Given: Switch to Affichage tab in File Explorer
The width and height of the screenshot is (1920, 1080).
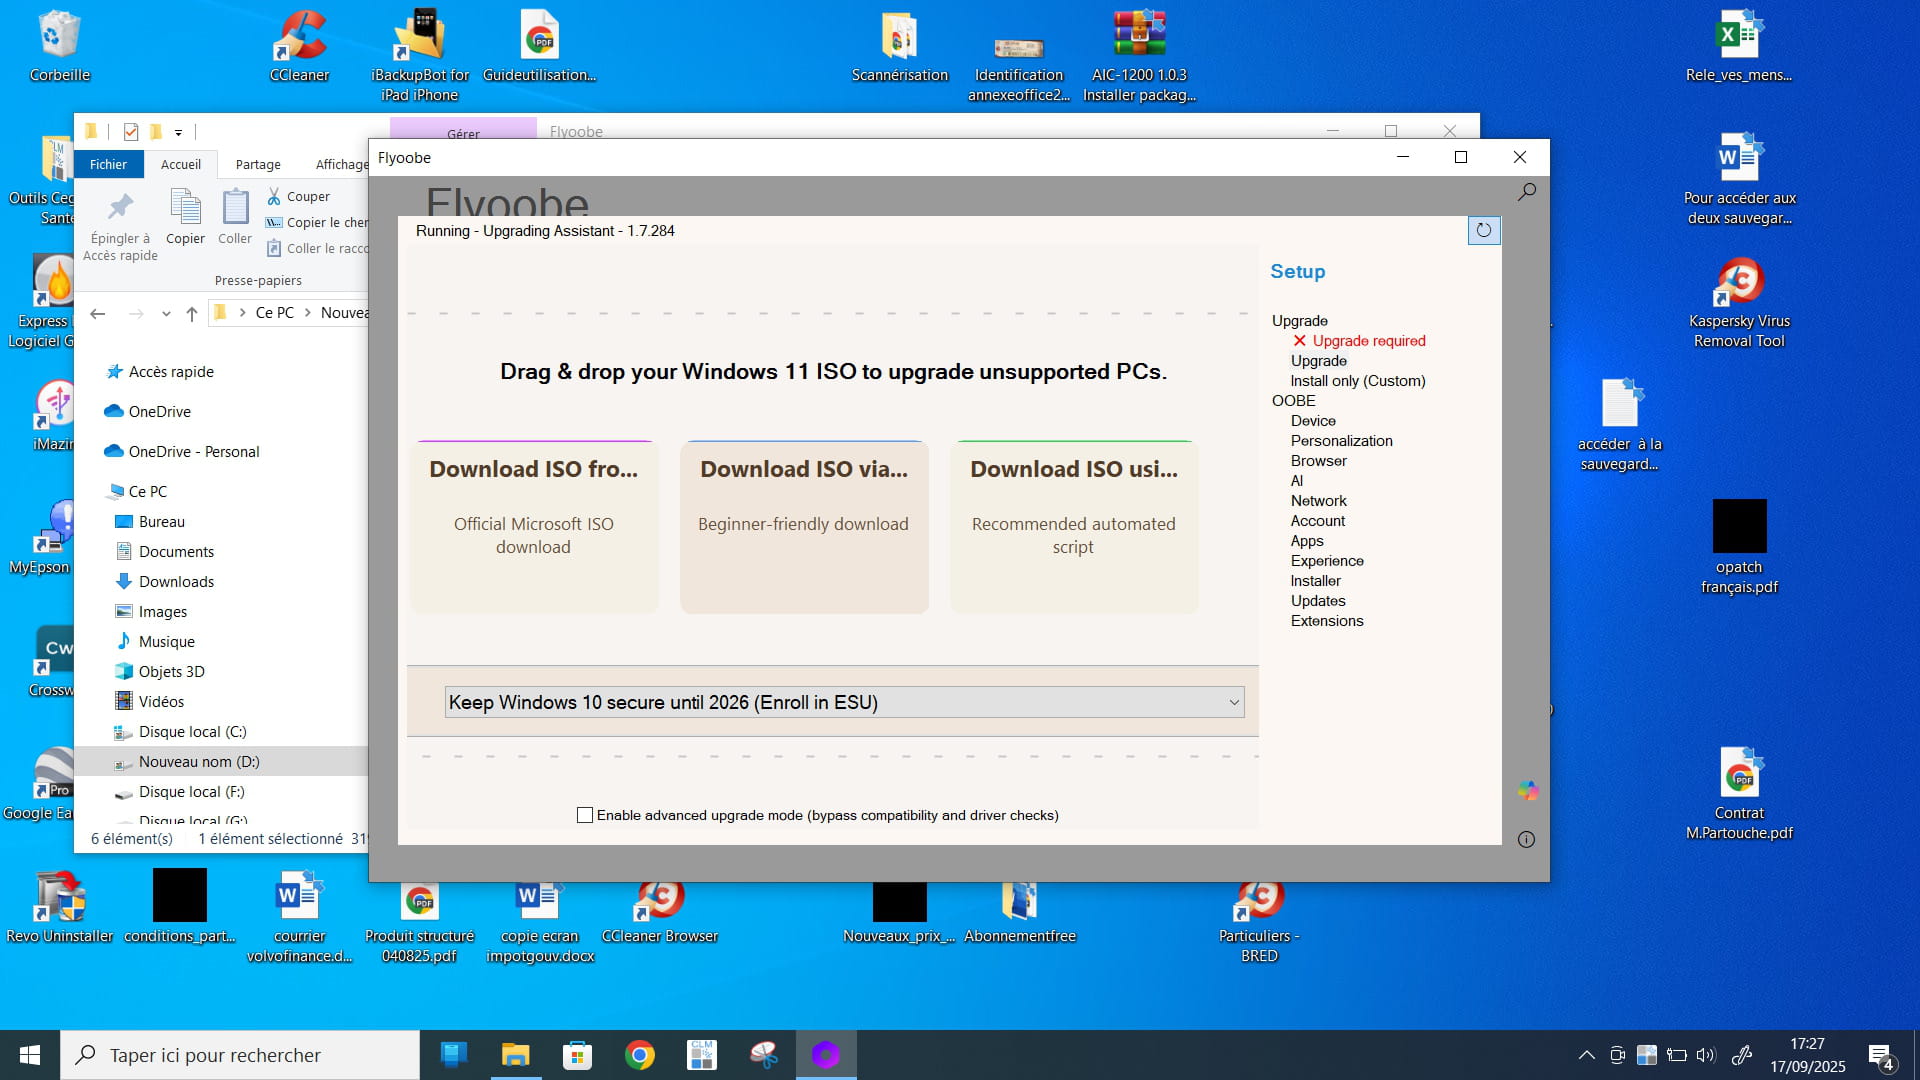Looking at the screenshot, I should (x=341, y=164).
